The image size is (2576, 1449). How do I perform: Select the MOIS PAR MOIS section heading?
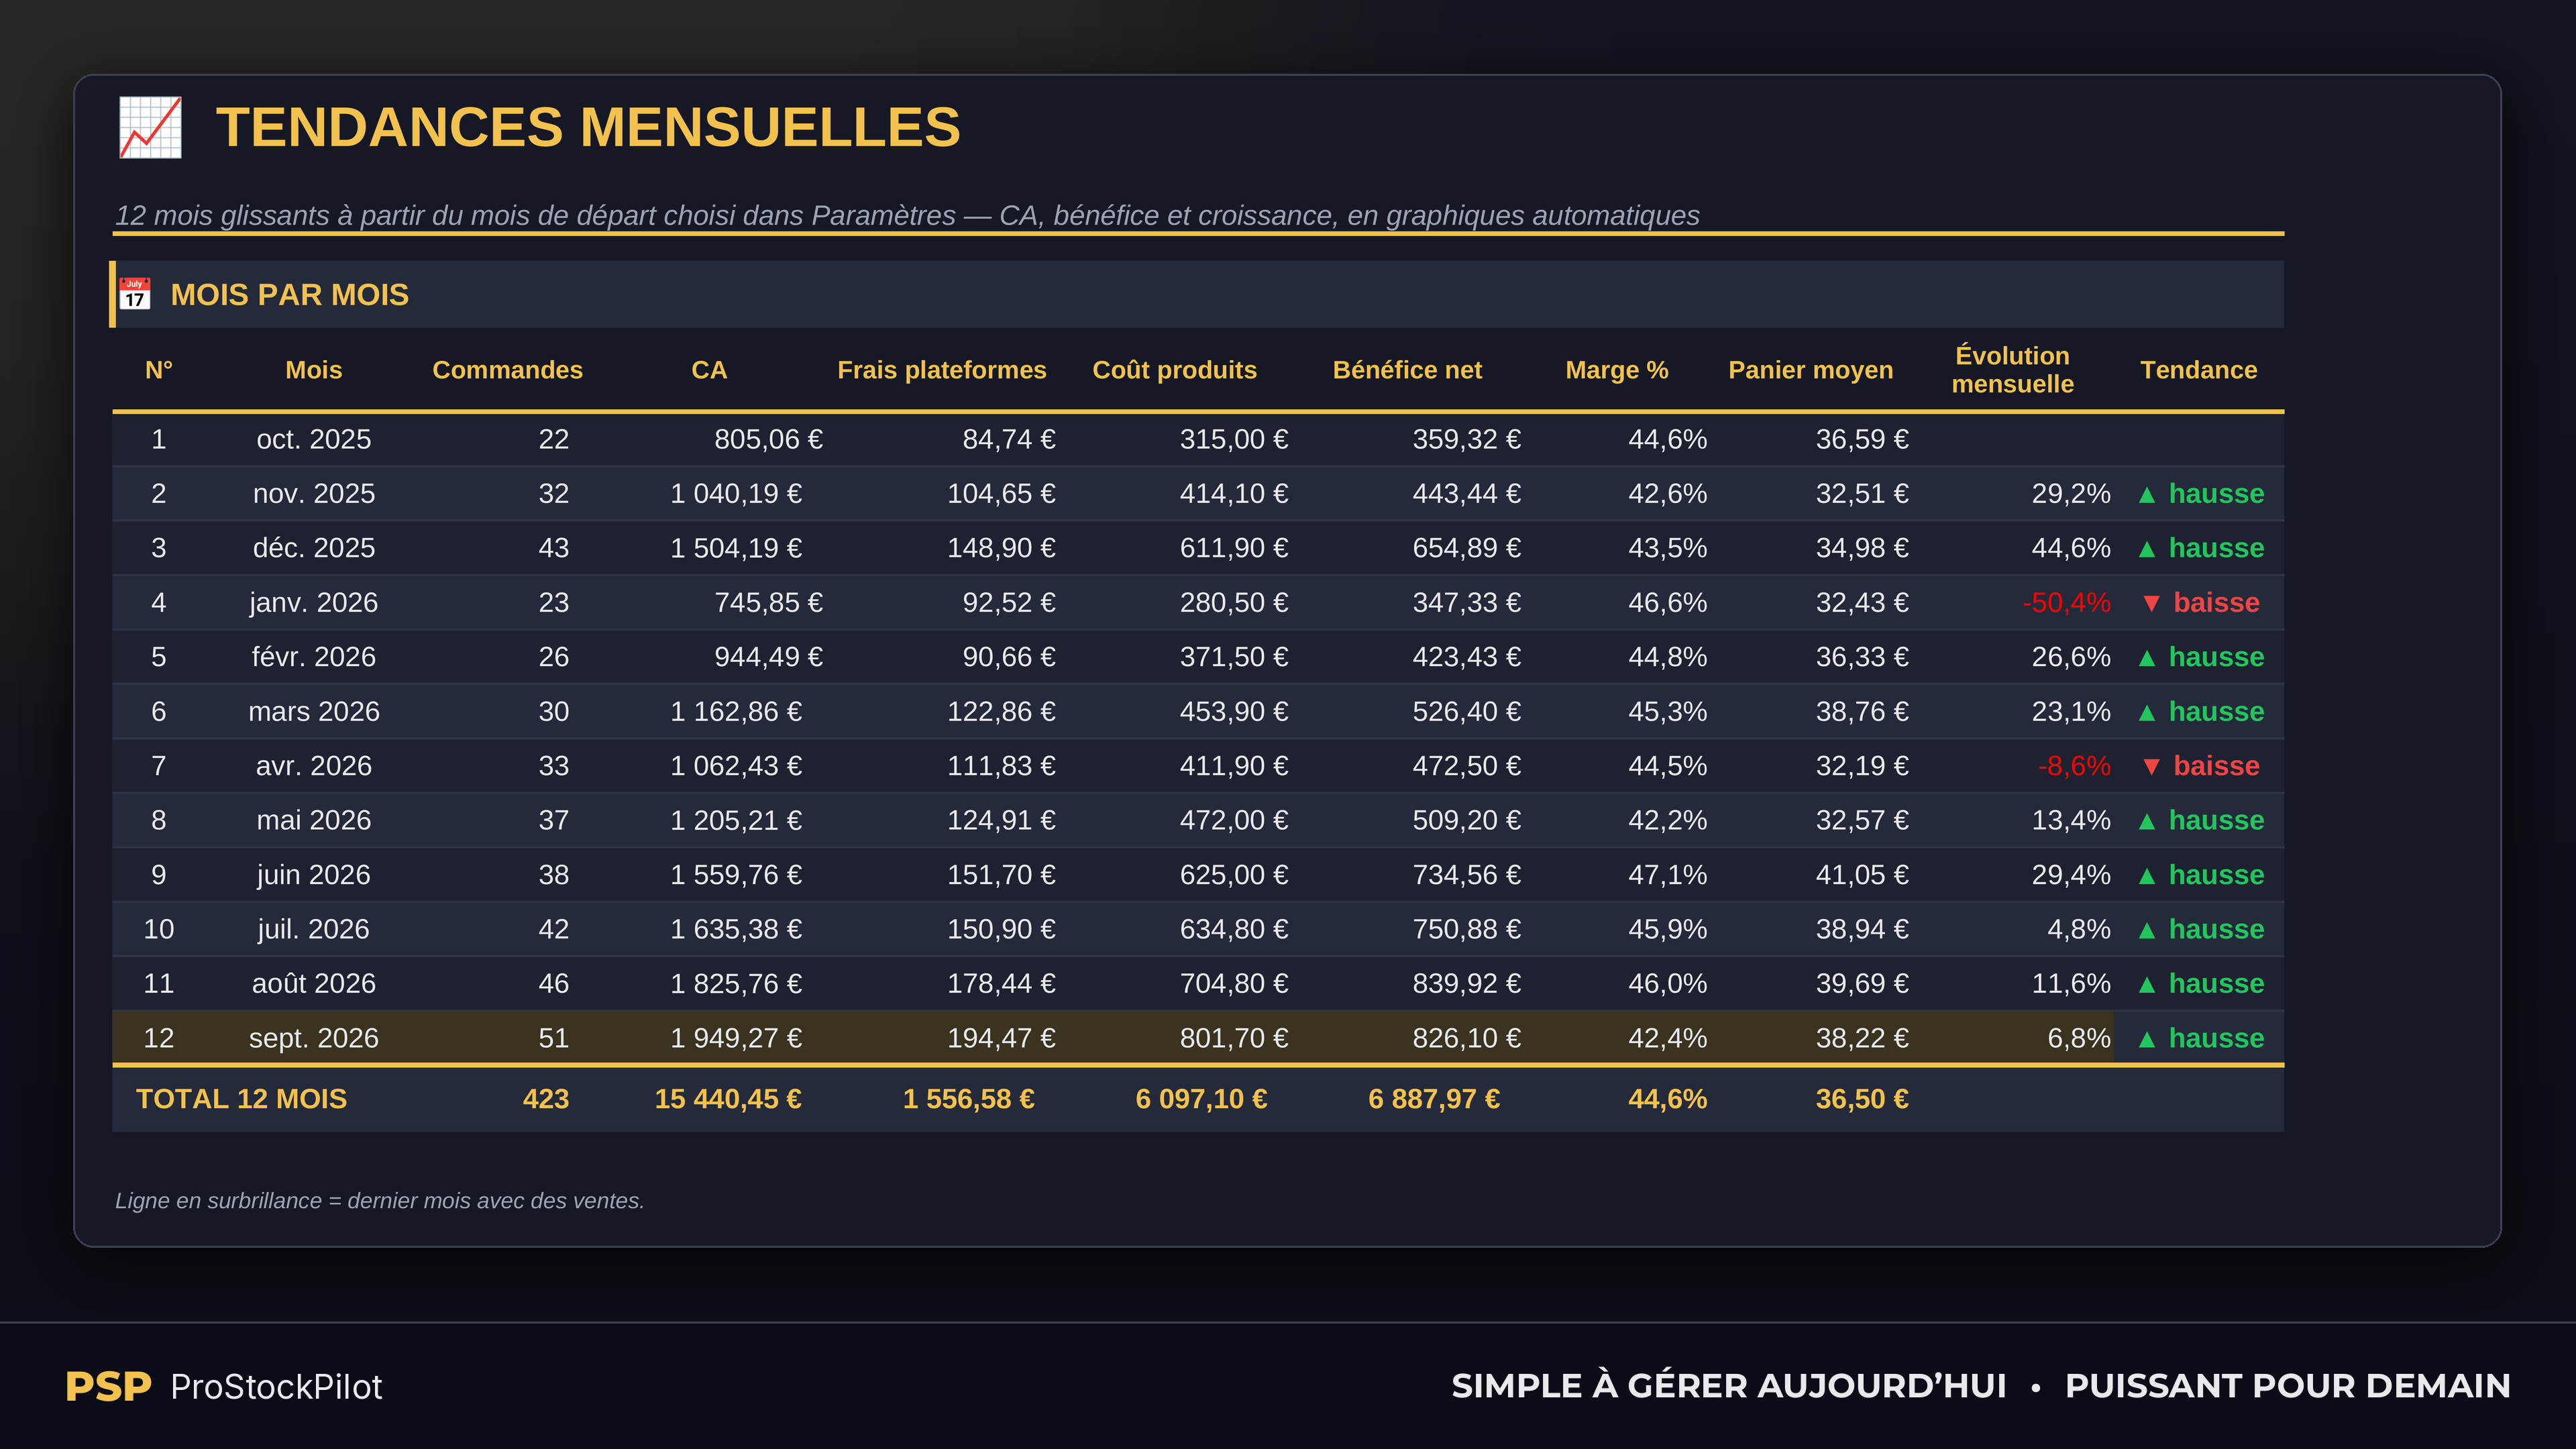(289, 294)
